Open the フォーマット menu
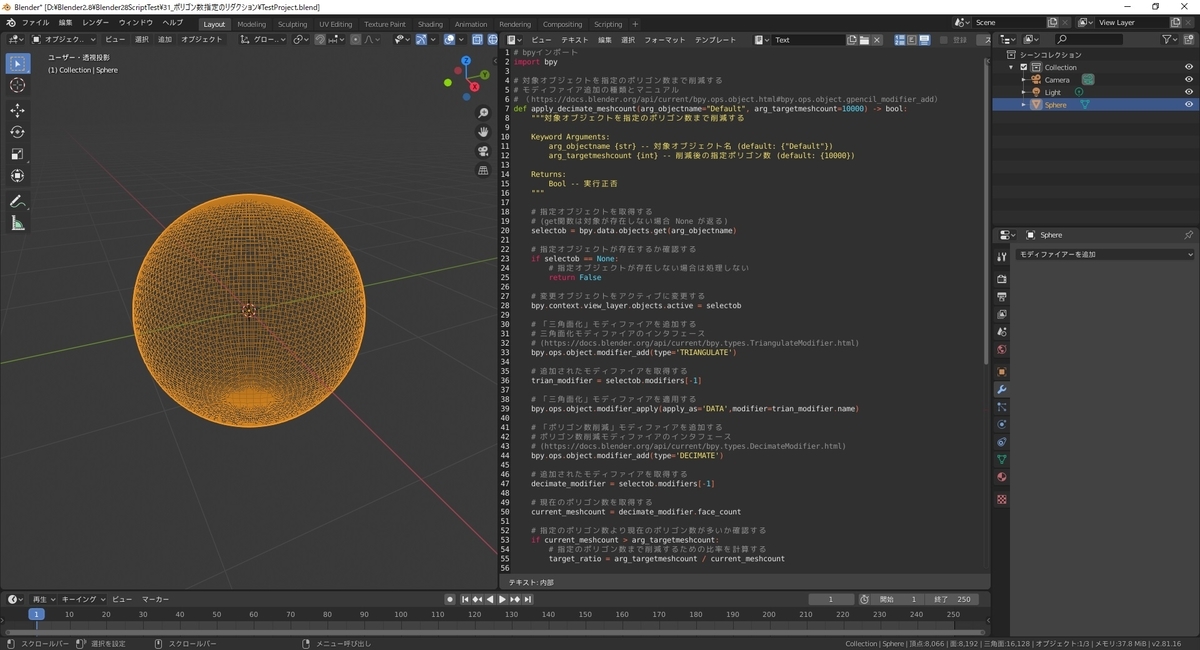Viewport: 1200px width, 650px height. (x=665, y=40)
